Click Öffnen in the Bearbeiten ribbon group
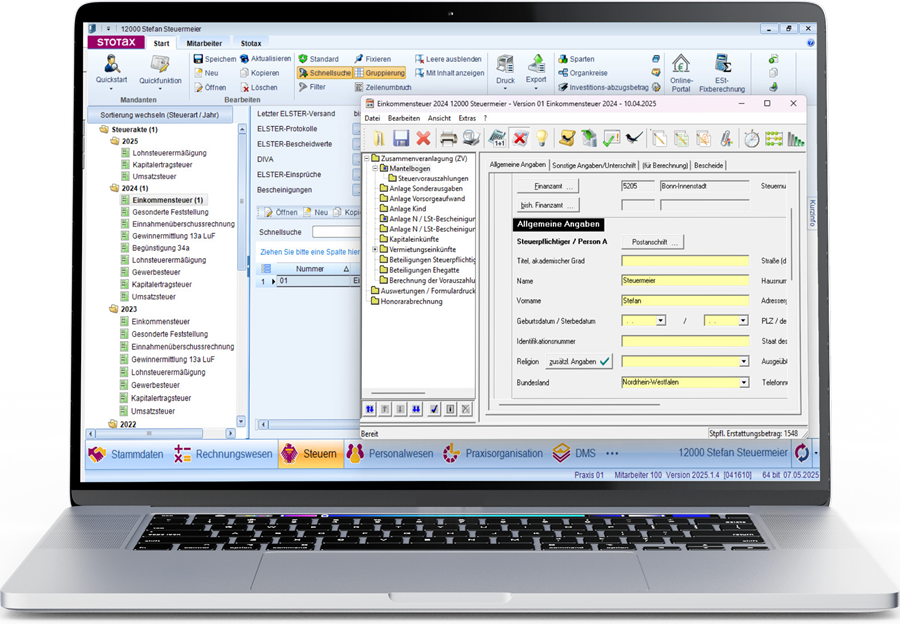900x624 pixels. click(x=210, y=87)
